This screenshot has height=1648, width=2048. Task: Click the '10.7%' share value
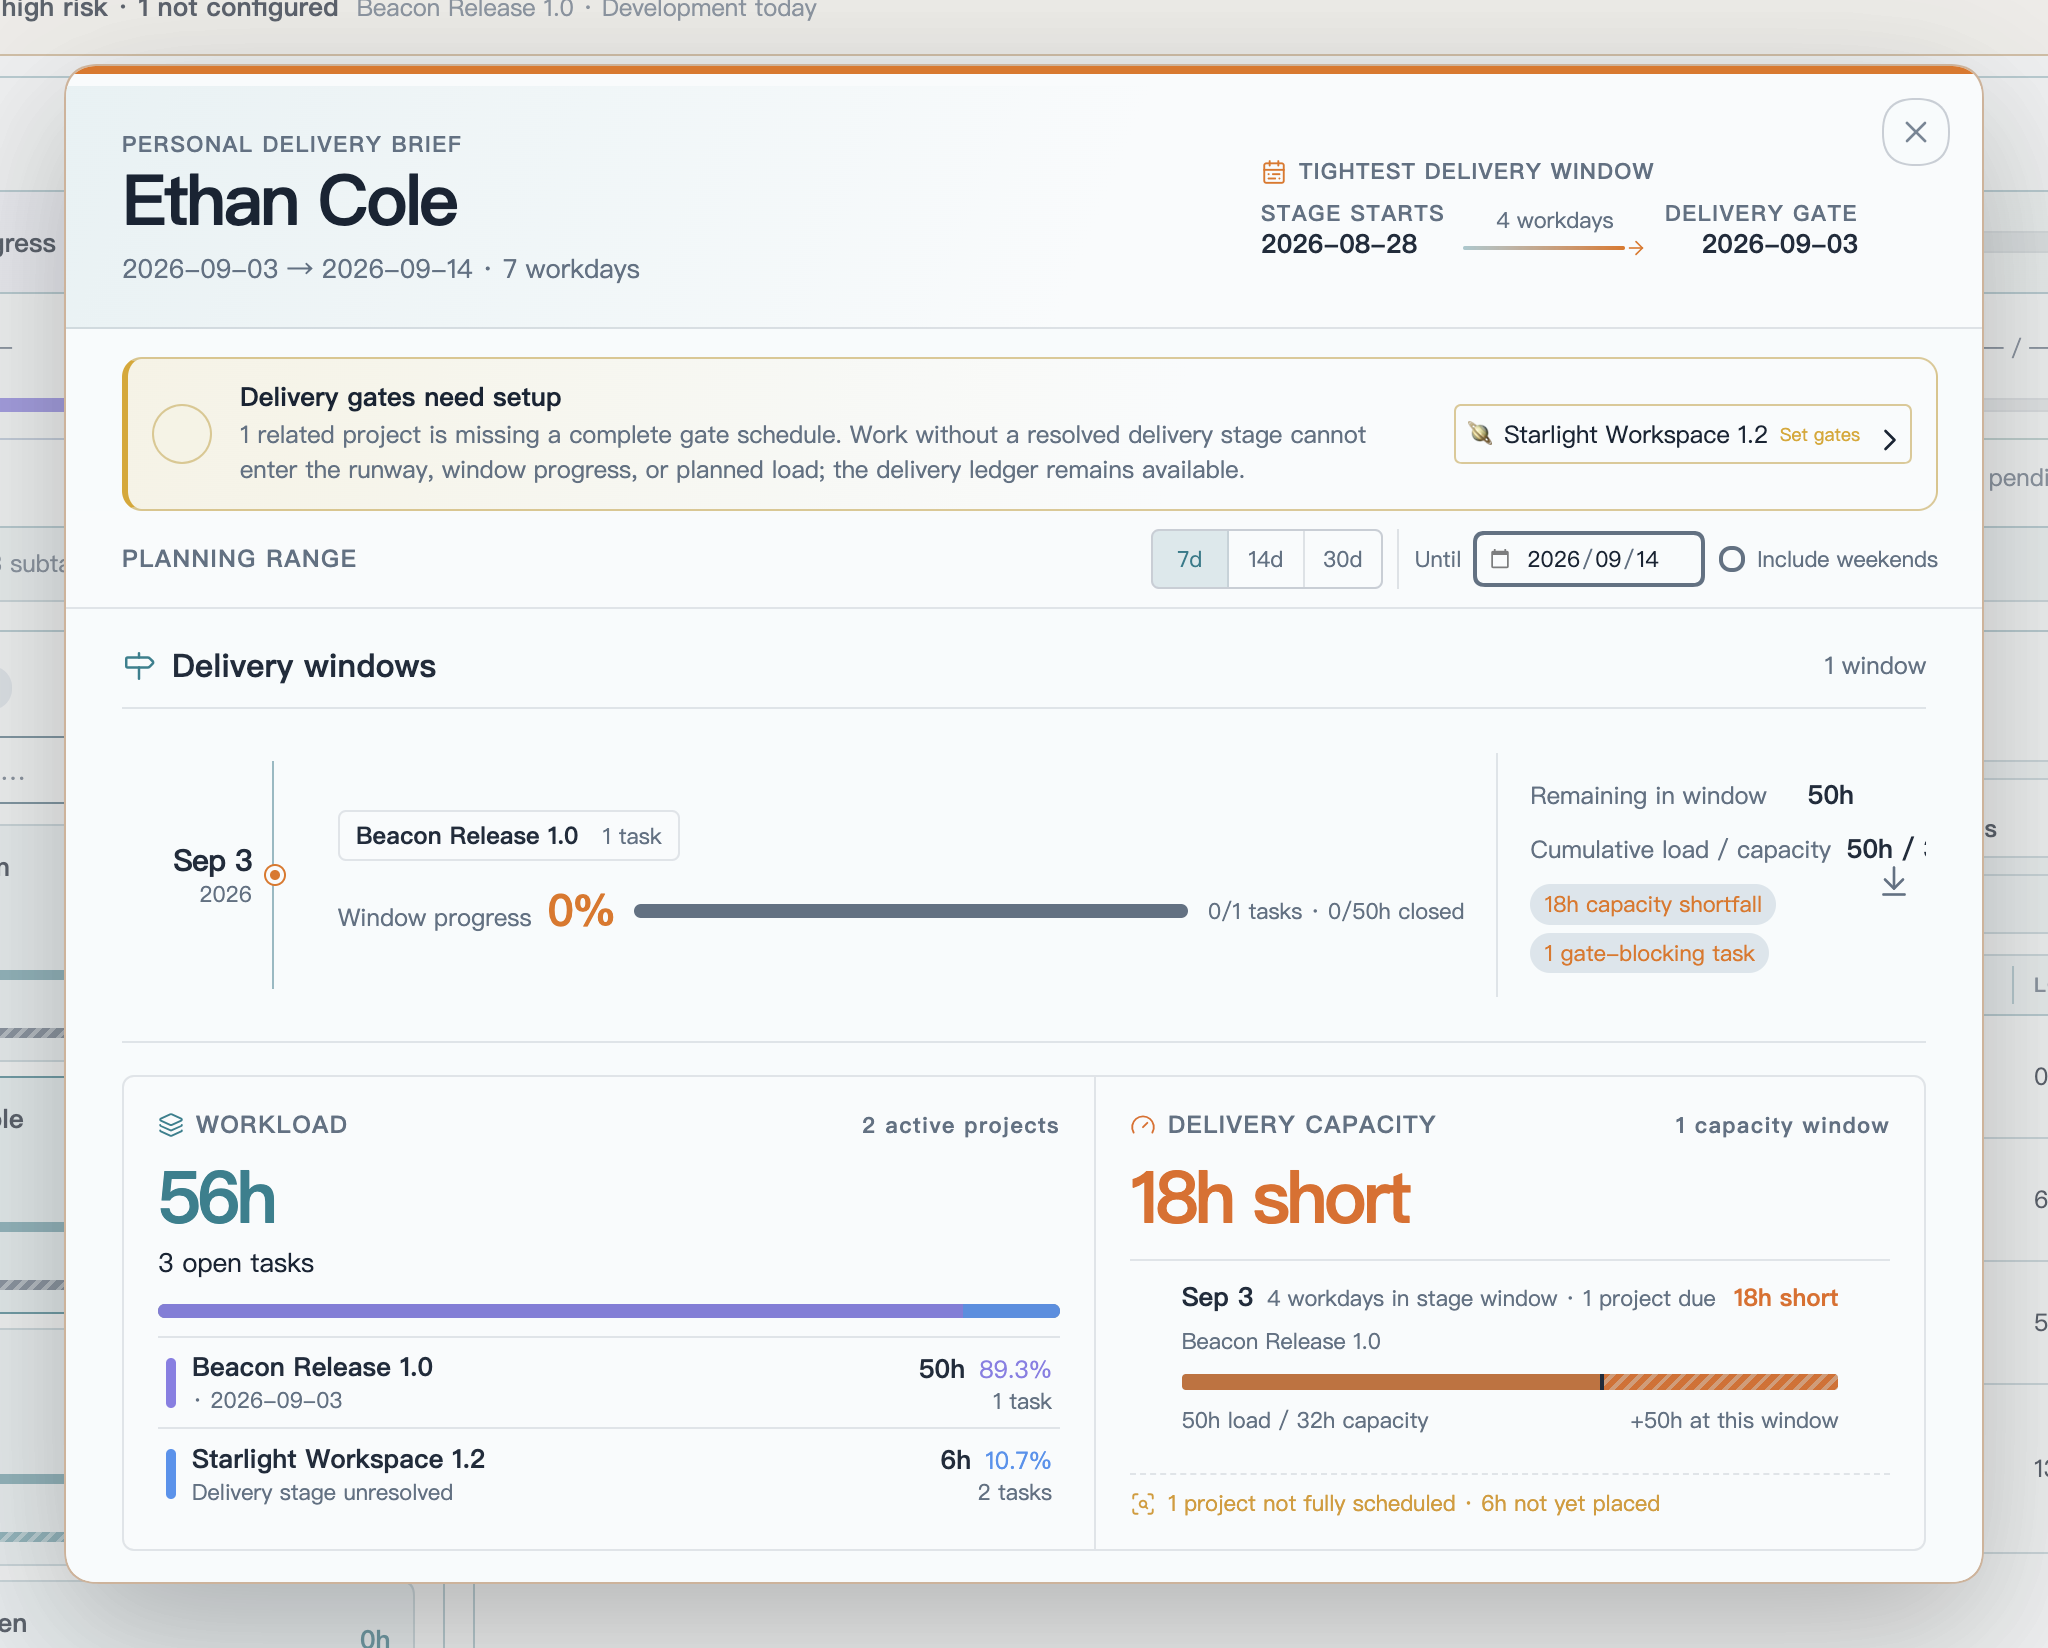point(1018,1460)
